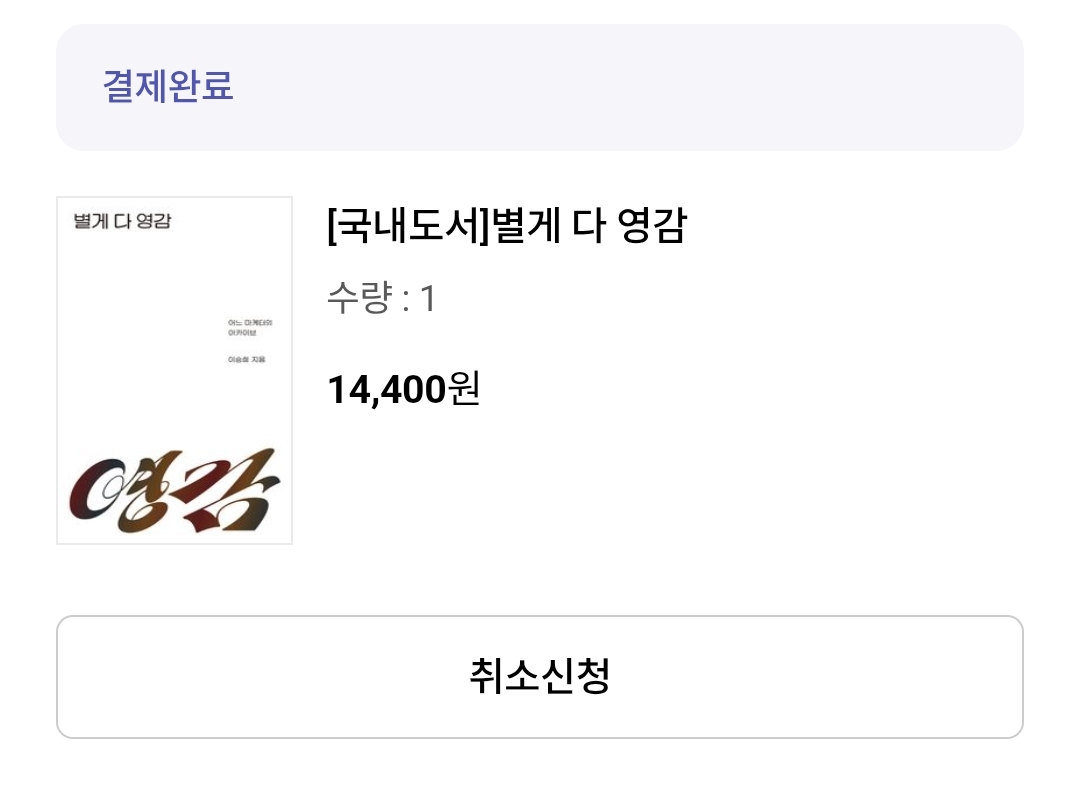This screenshot has width=1076, height=792.
Task: Click the small 별게 다 영감 heading on the cover
Action: [122, 221]
